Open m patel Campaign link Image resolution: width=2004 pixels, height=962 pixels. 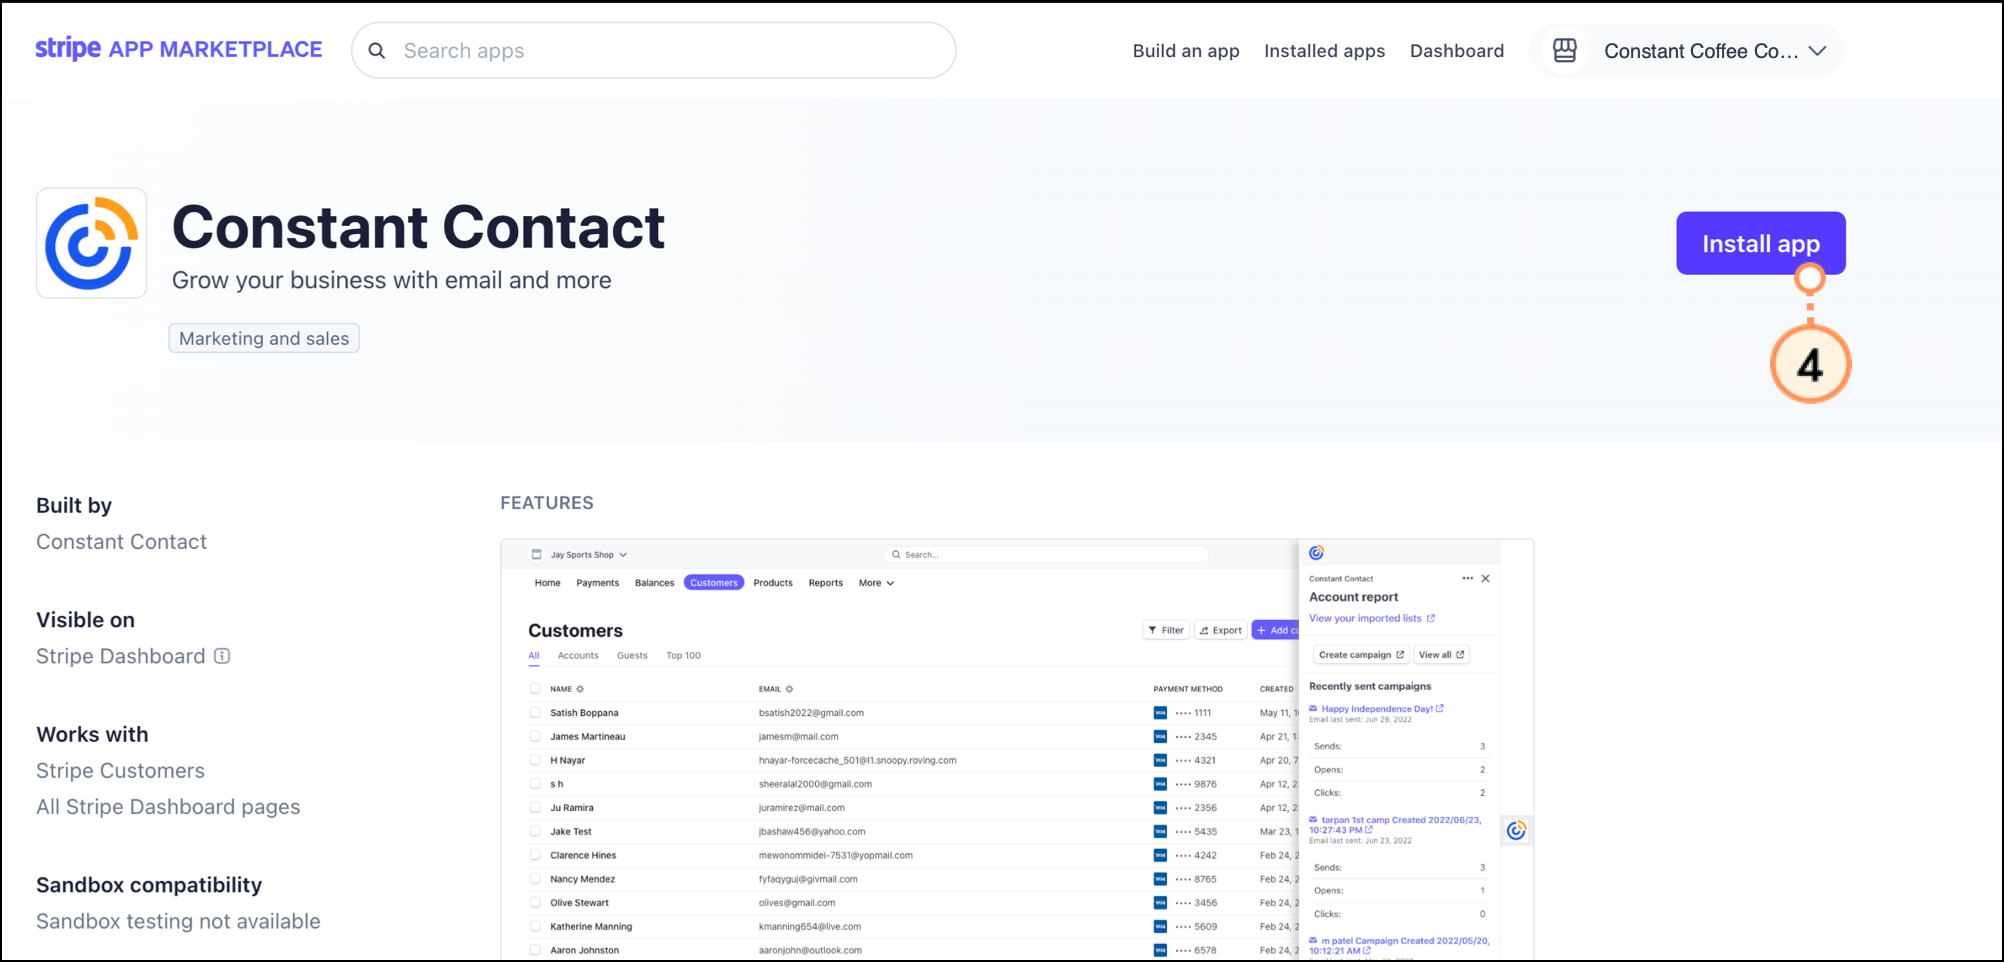tap(1399, 946)
